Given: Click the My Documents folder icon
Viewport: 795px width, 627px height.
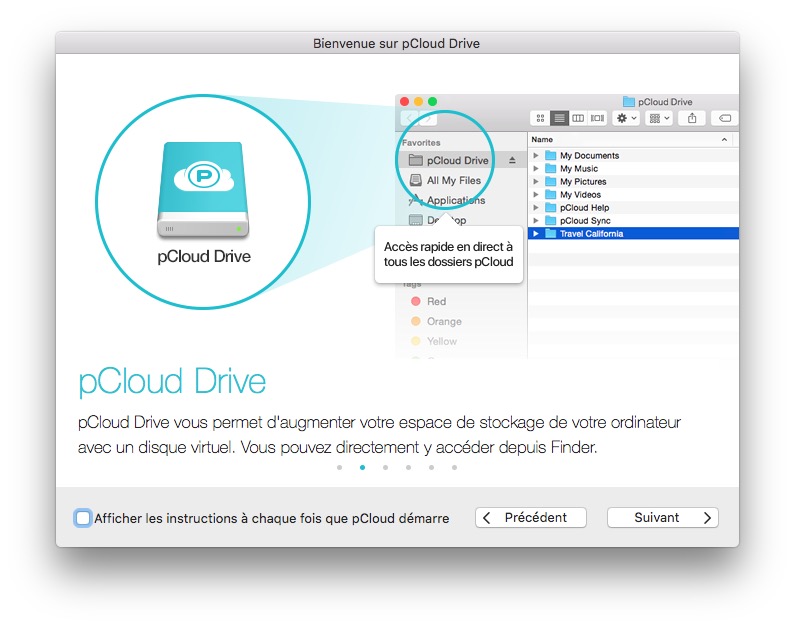Looking at the screenshot, I should pos(550,155).
